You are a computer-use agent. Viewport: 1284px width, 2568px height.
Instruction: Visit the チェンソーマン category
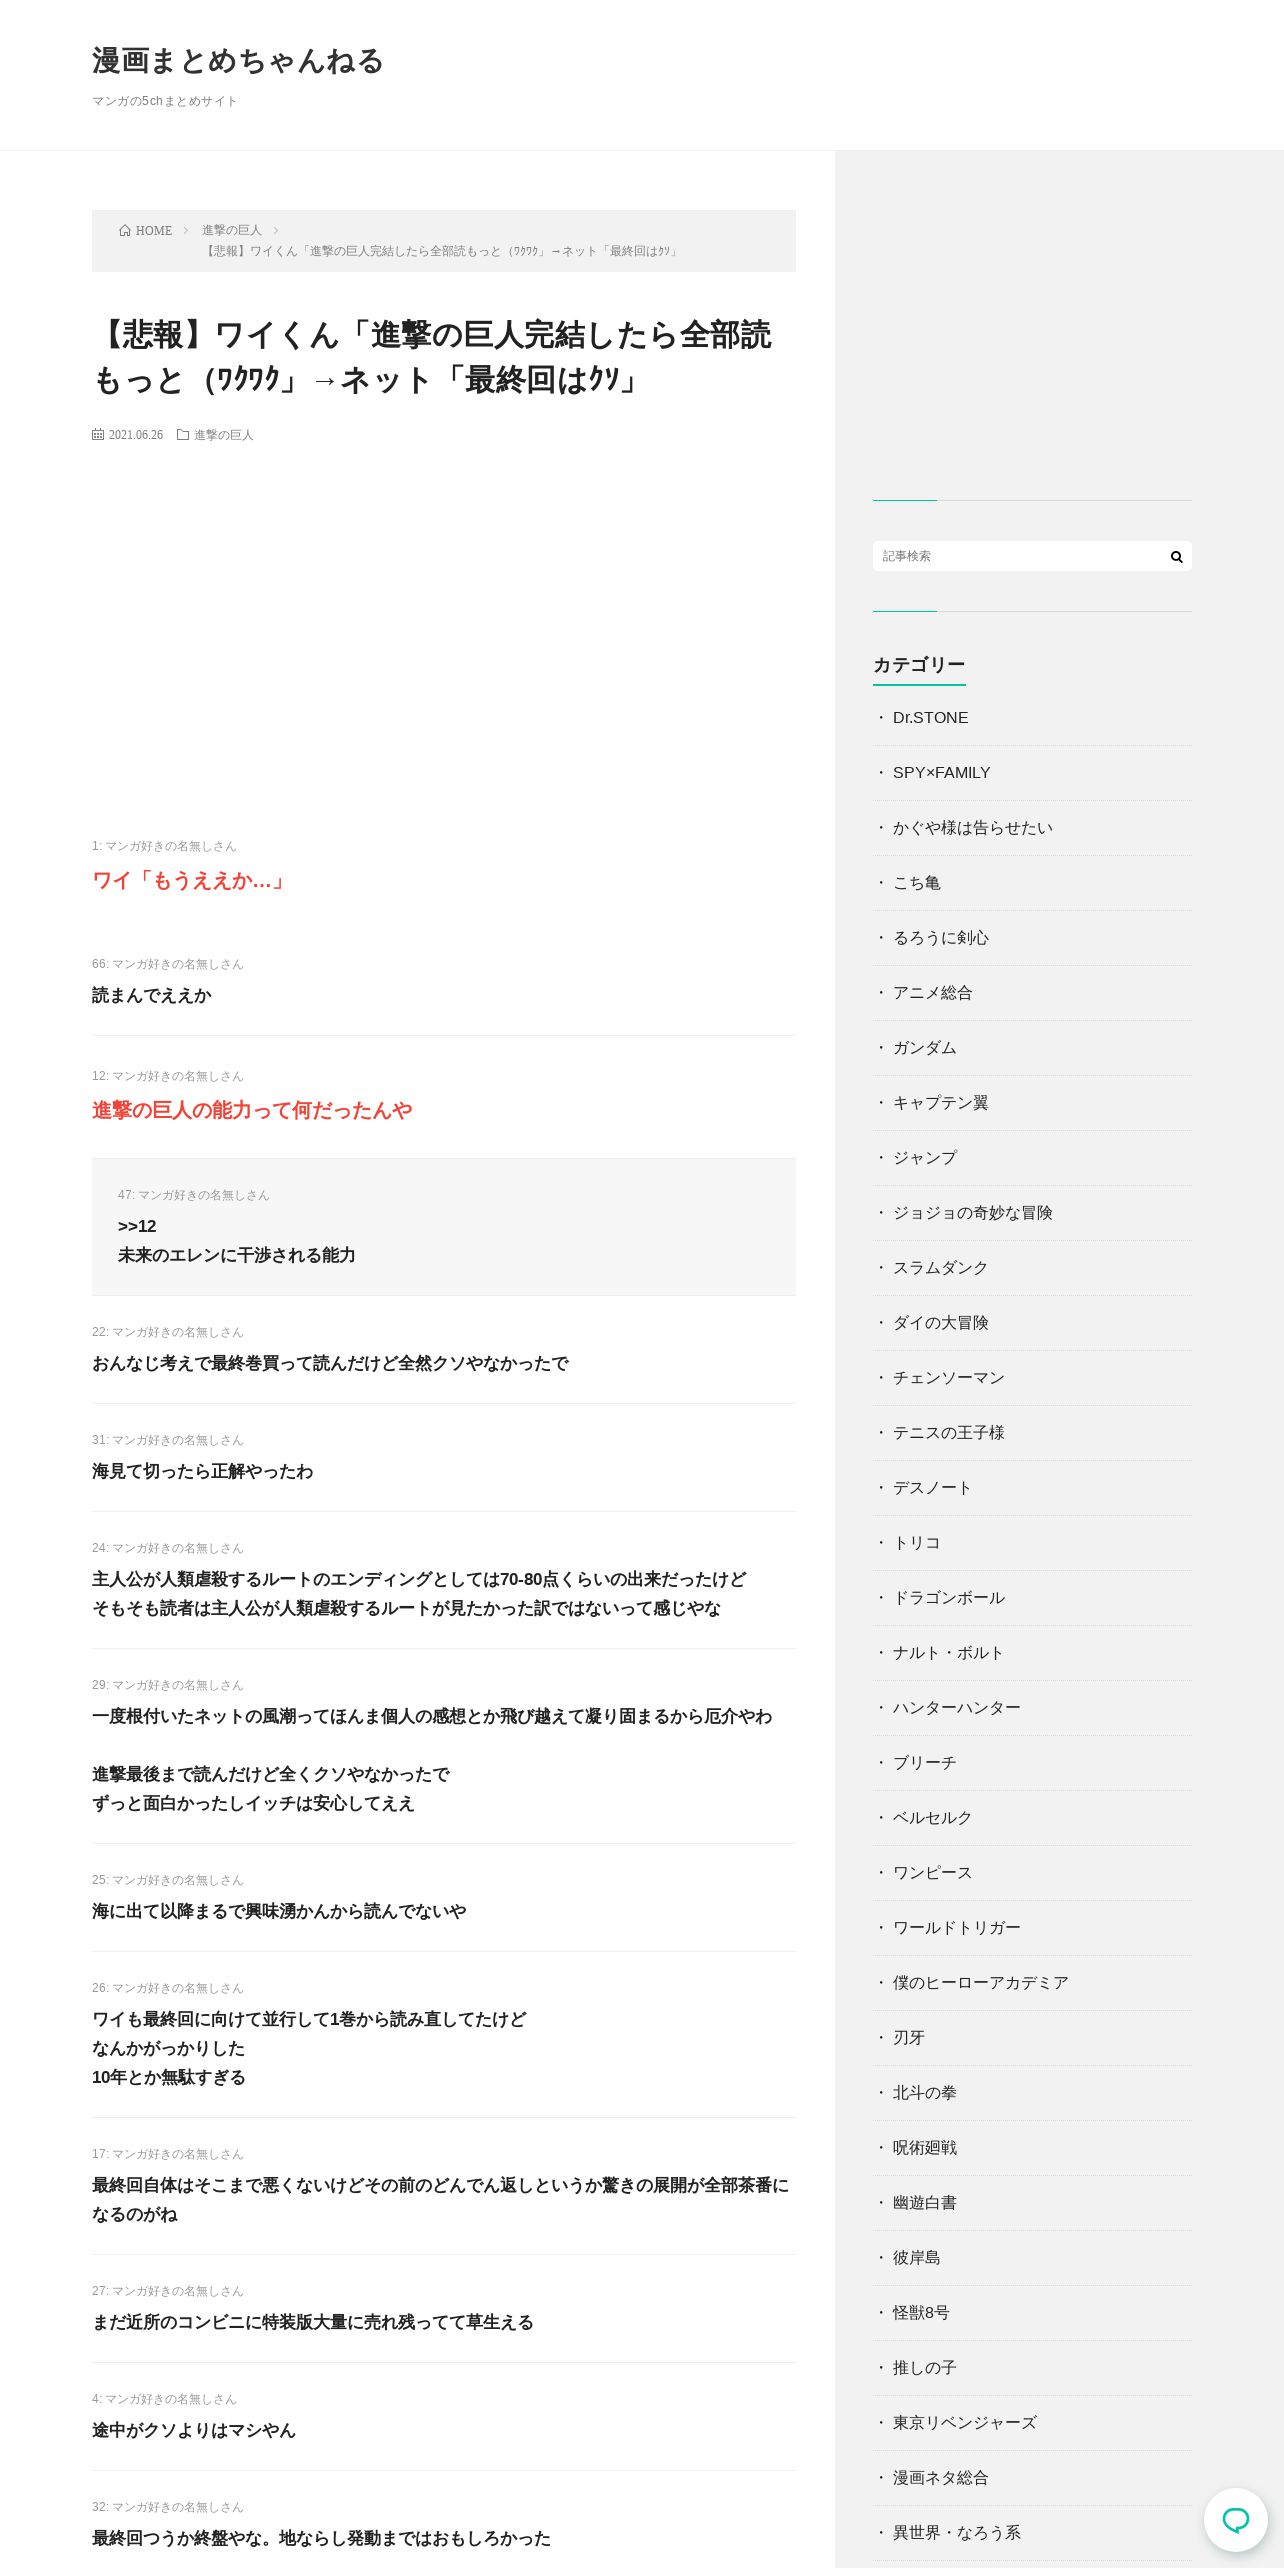[x=948, y=1378]
